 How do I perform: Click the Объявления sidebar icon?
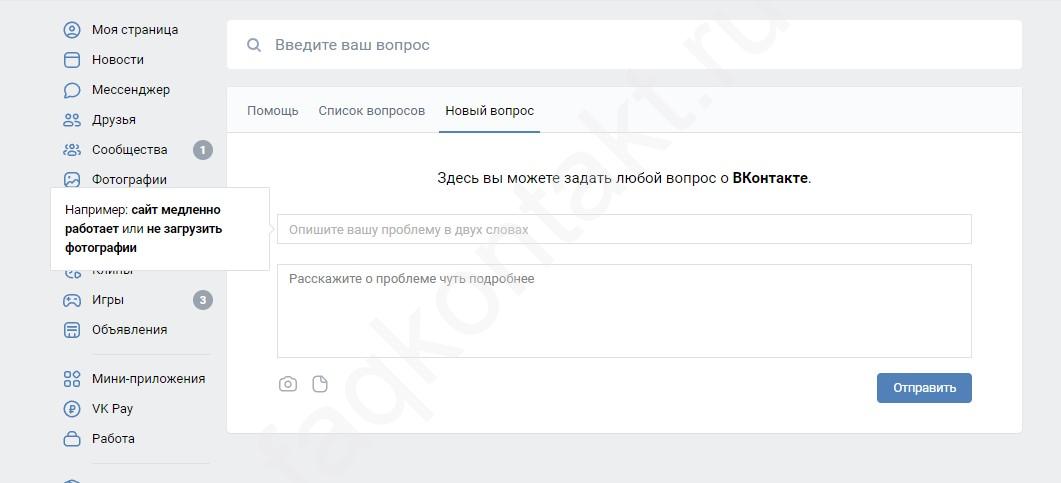pyautogui.click(x=72, y=330)
